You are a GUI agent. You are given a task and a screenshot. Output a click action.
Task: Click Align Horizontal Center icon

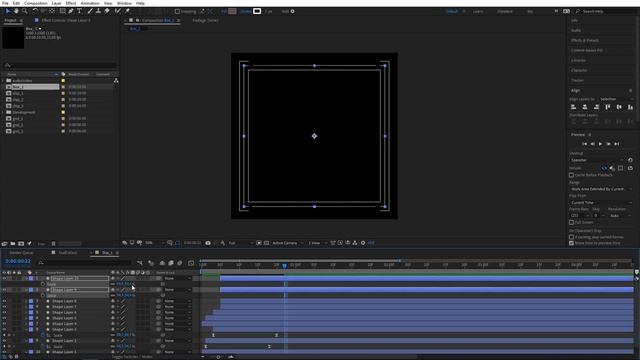[585, 107]
